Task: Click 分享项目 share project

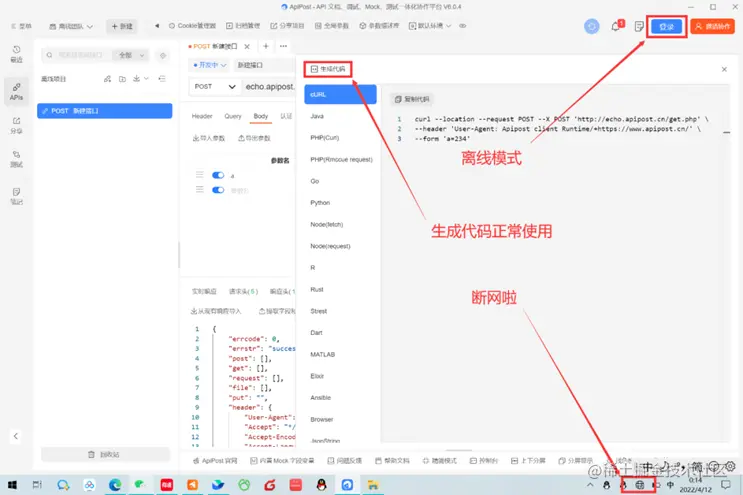Action: 287,26
